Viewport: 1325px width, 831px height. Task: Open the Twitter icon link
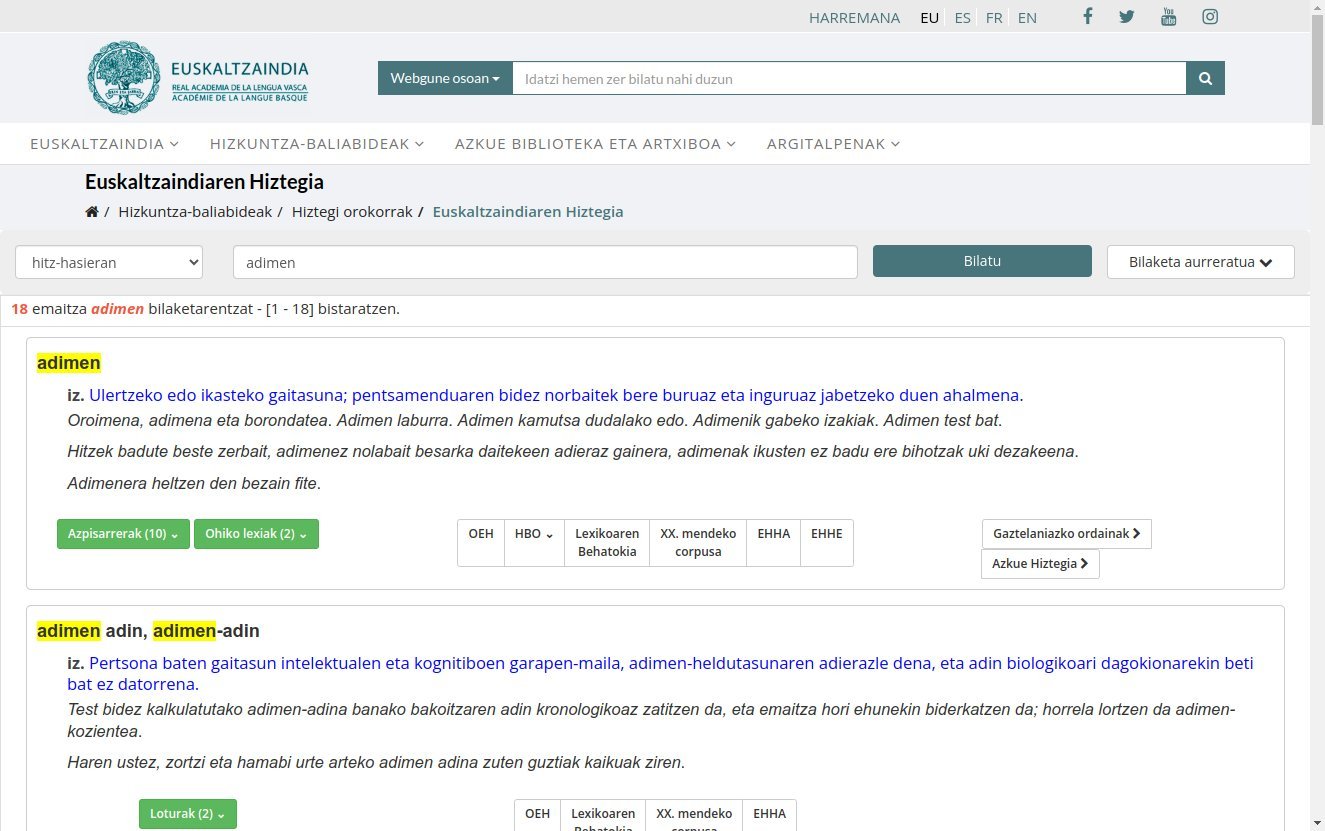click(x=1127, y=17)
